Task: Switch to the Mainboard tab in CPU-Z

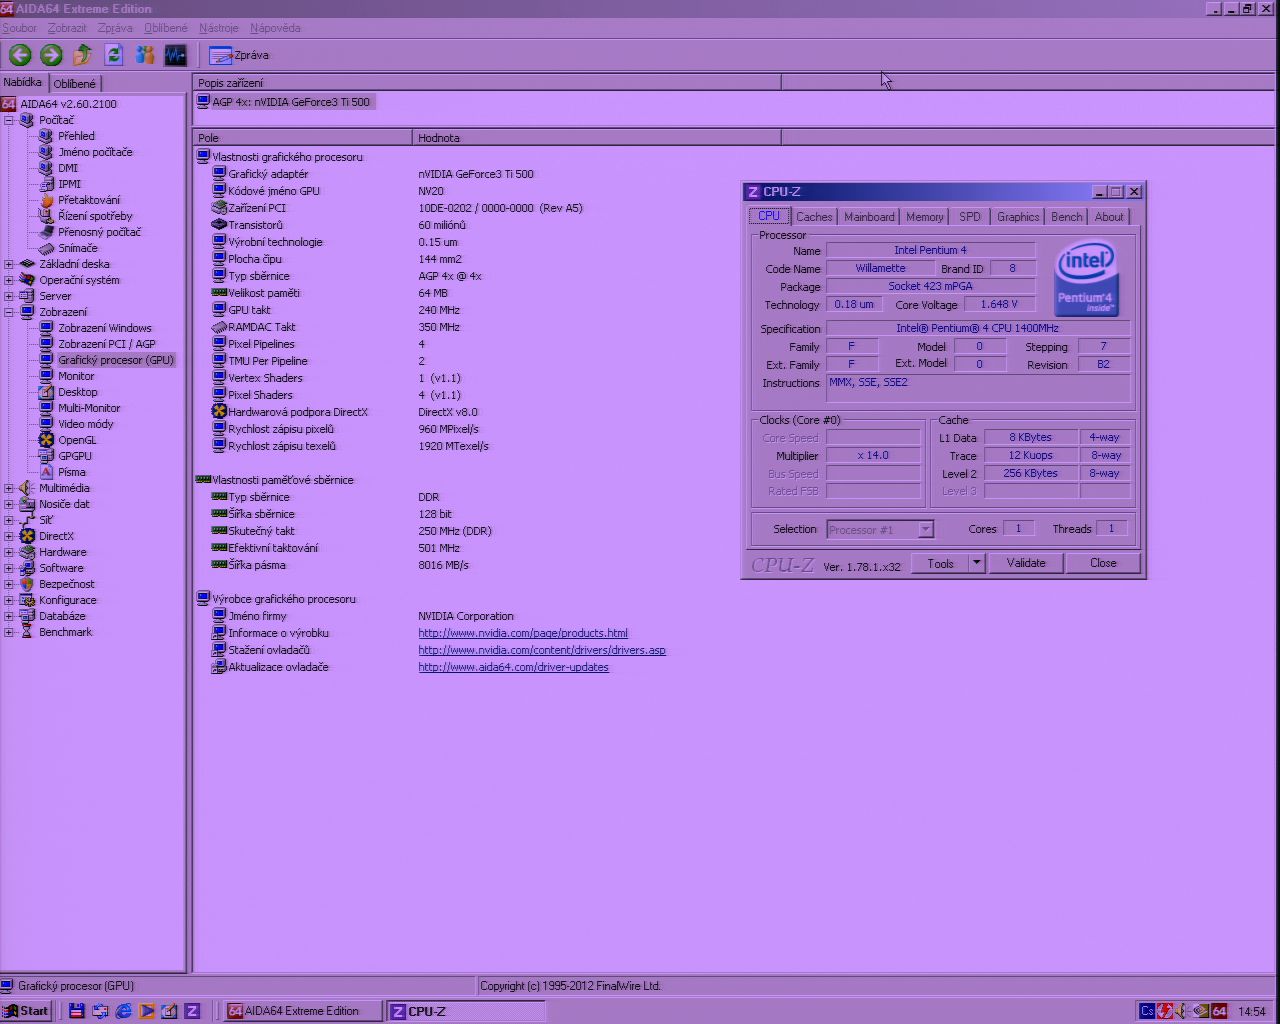Action: pyautogui.click(x=869, y=217)
